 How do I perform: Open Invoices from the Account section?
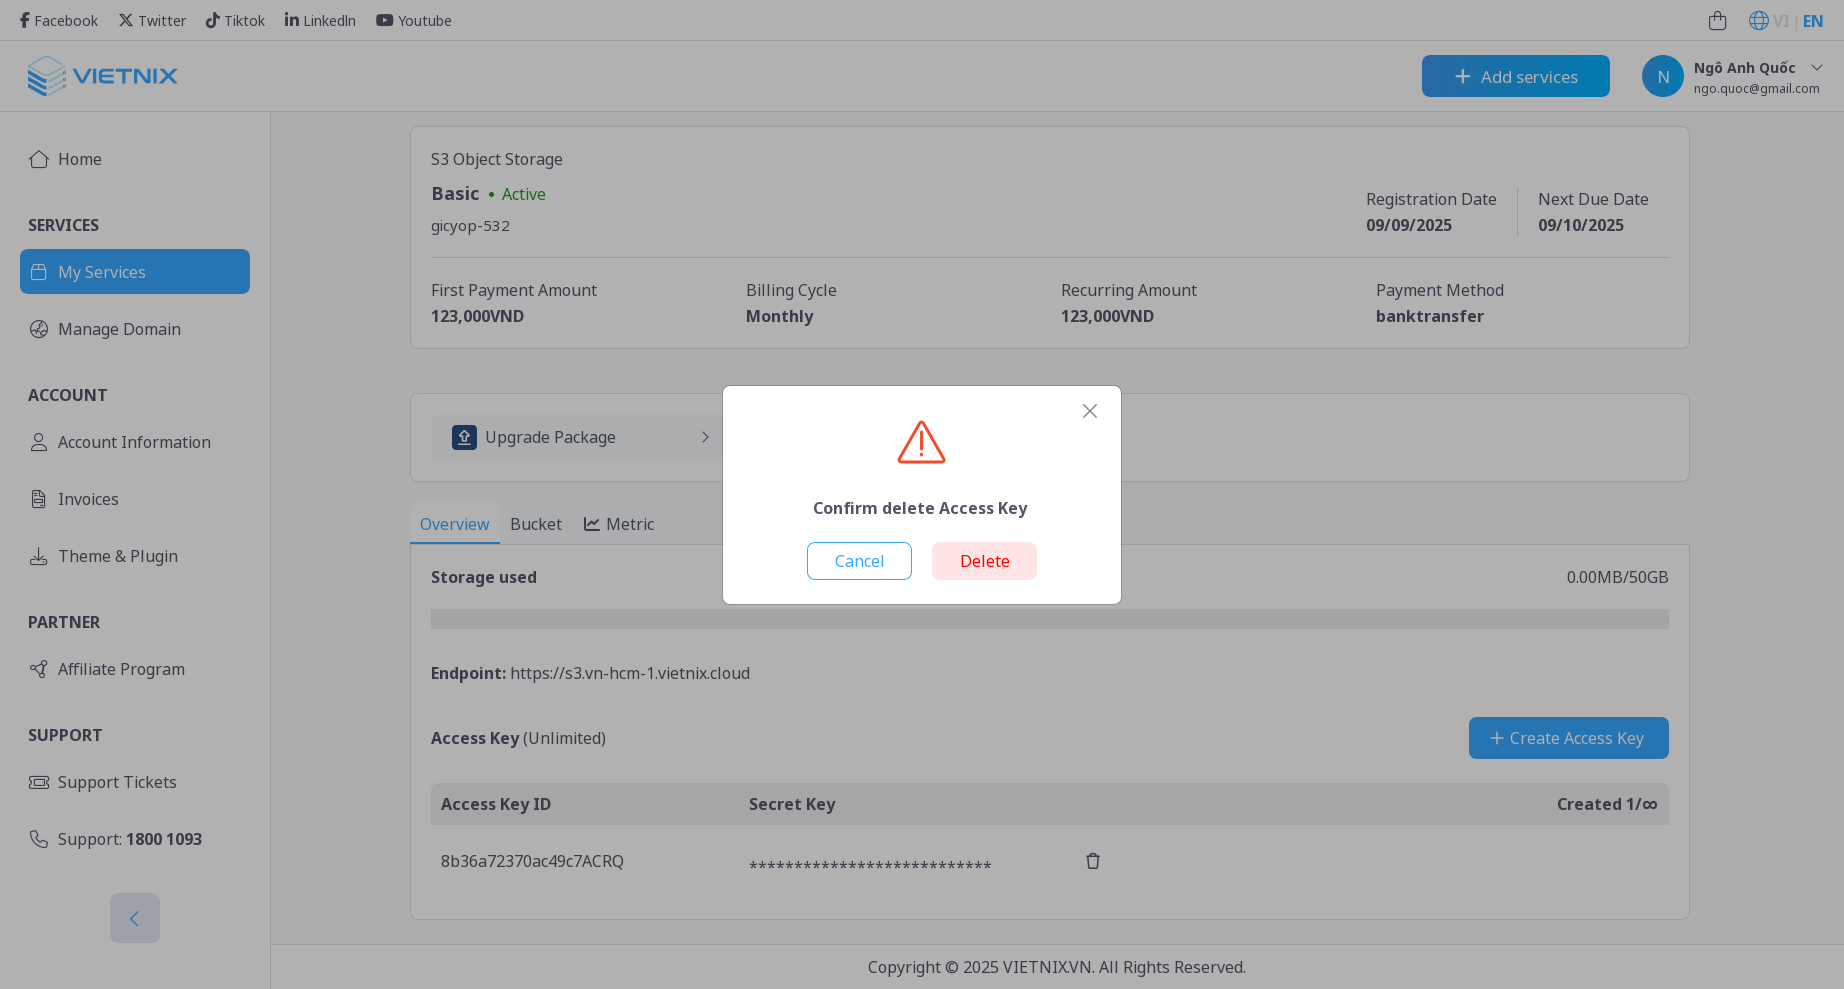coord(88,498)
